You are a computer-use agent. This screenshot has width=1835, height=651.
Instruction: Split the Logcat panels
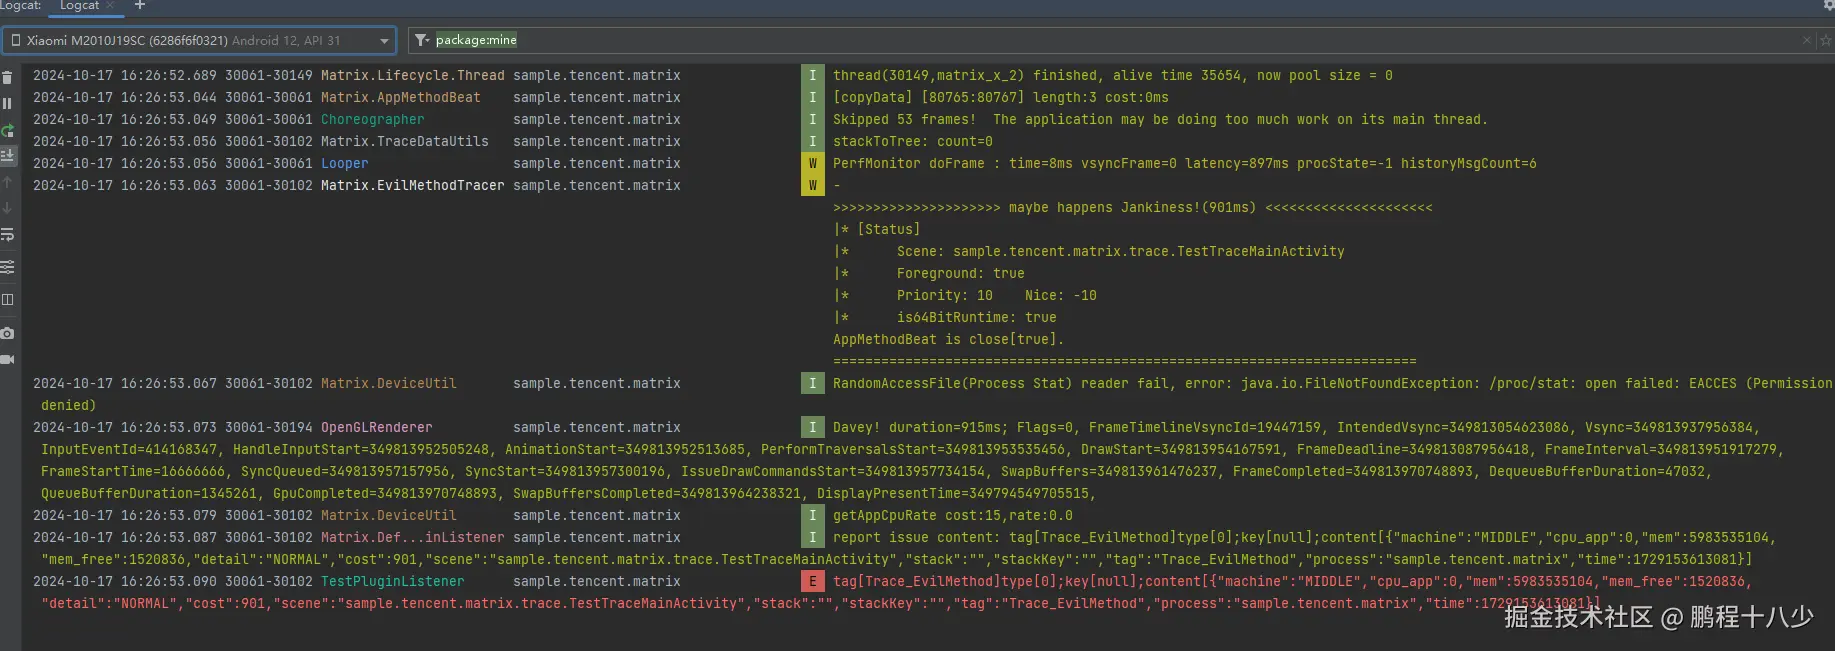click(x=7, y=299)
